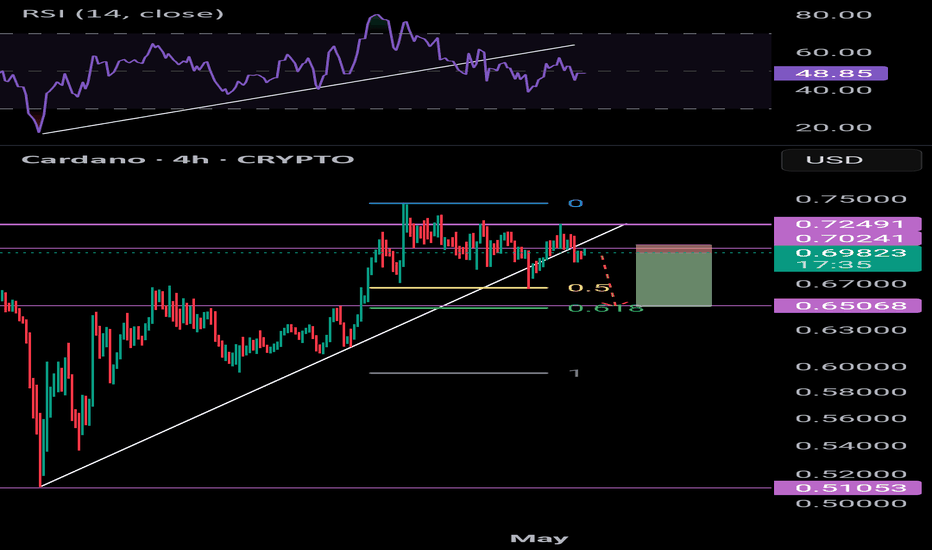The width and height of the screenshot is (932, 550).
Task: Click the Cardano · 4h · CRYPTO title
Action: point(187,159)
